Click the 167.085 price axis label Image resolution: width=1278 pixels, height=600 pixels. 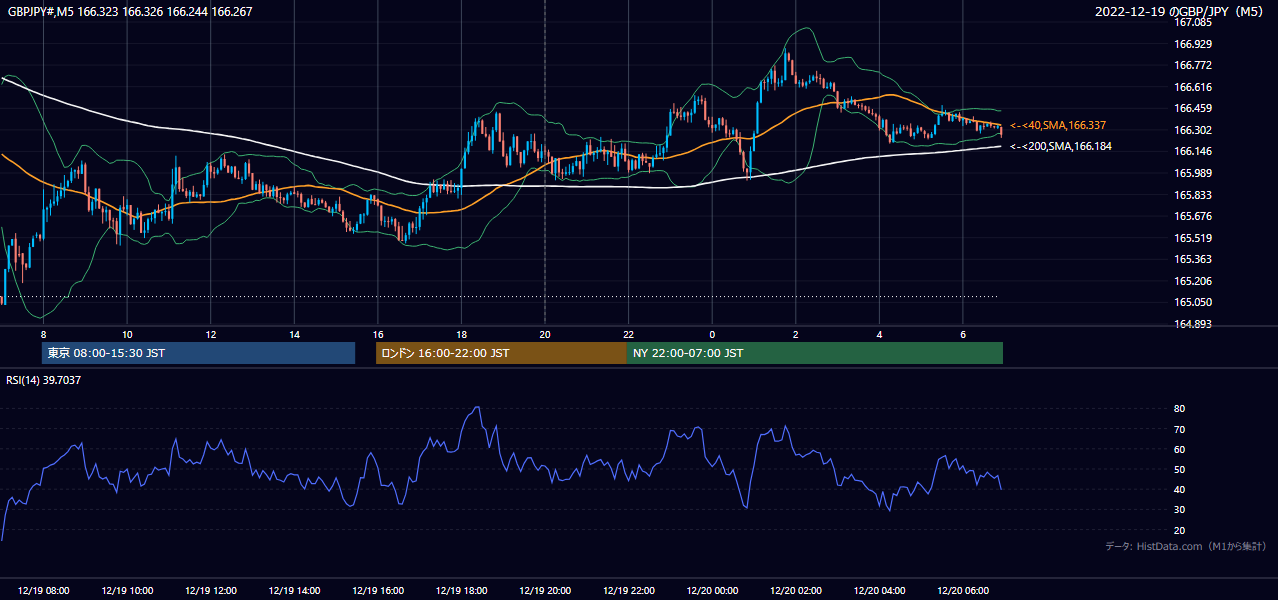tap(1193, 22)
